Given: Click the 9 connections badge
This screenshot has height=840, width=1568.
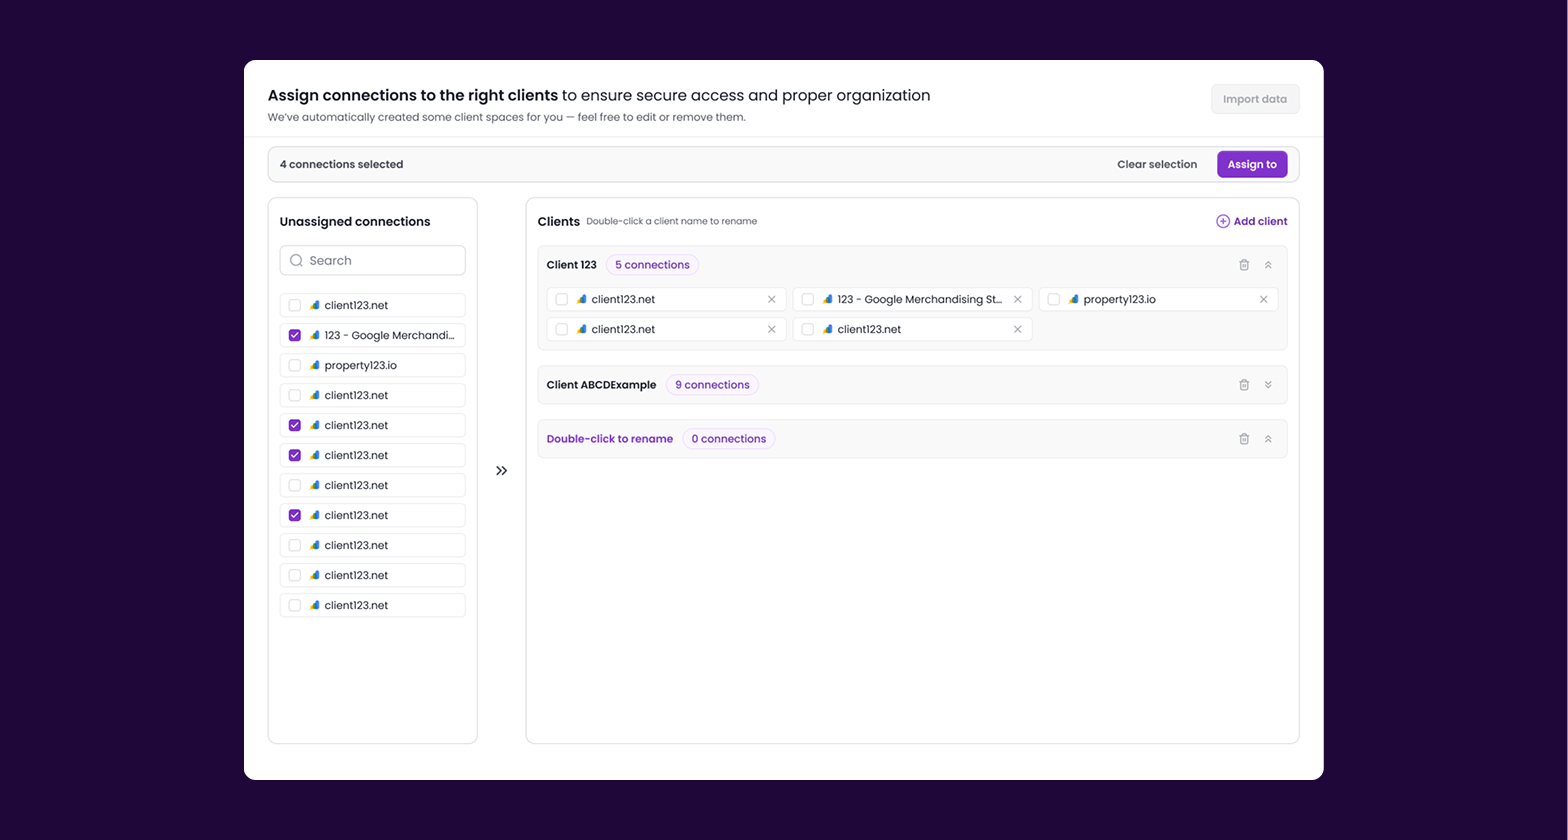Looking at the screenshot, I should 712,385.
